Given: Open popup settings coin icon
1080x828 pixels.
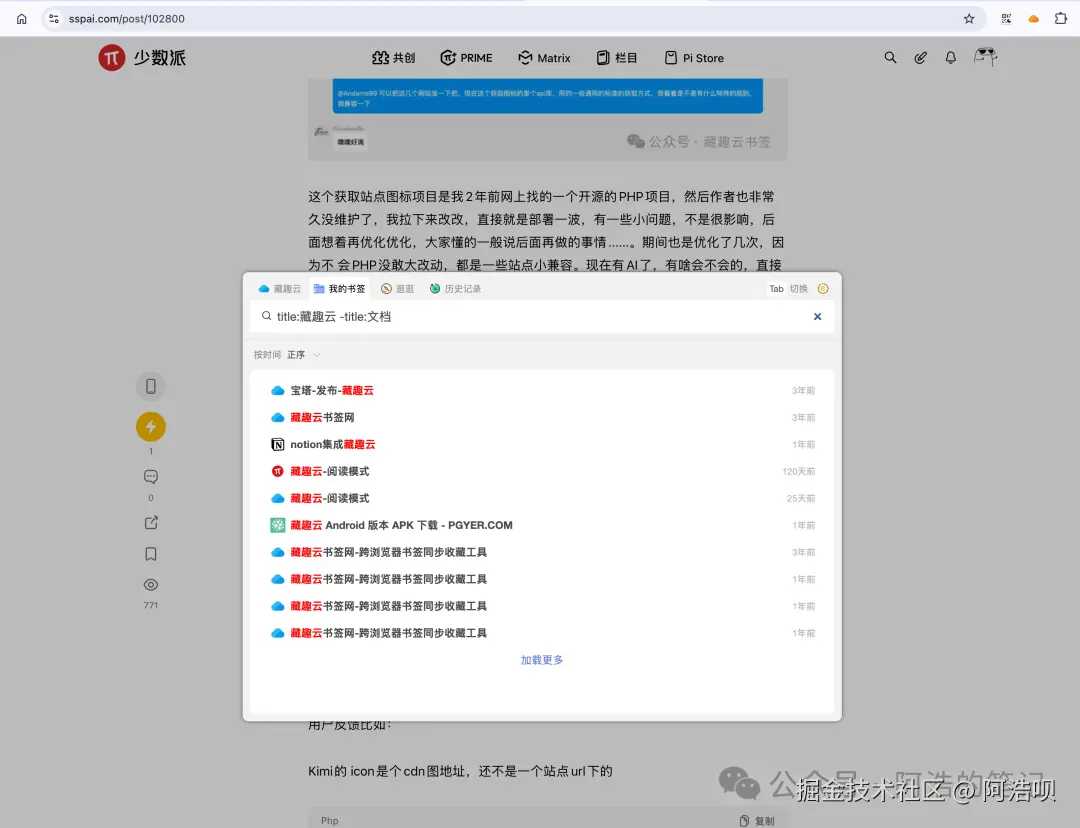Looking at the screenshot, I should pyautogui.click(x=823, y=289).
